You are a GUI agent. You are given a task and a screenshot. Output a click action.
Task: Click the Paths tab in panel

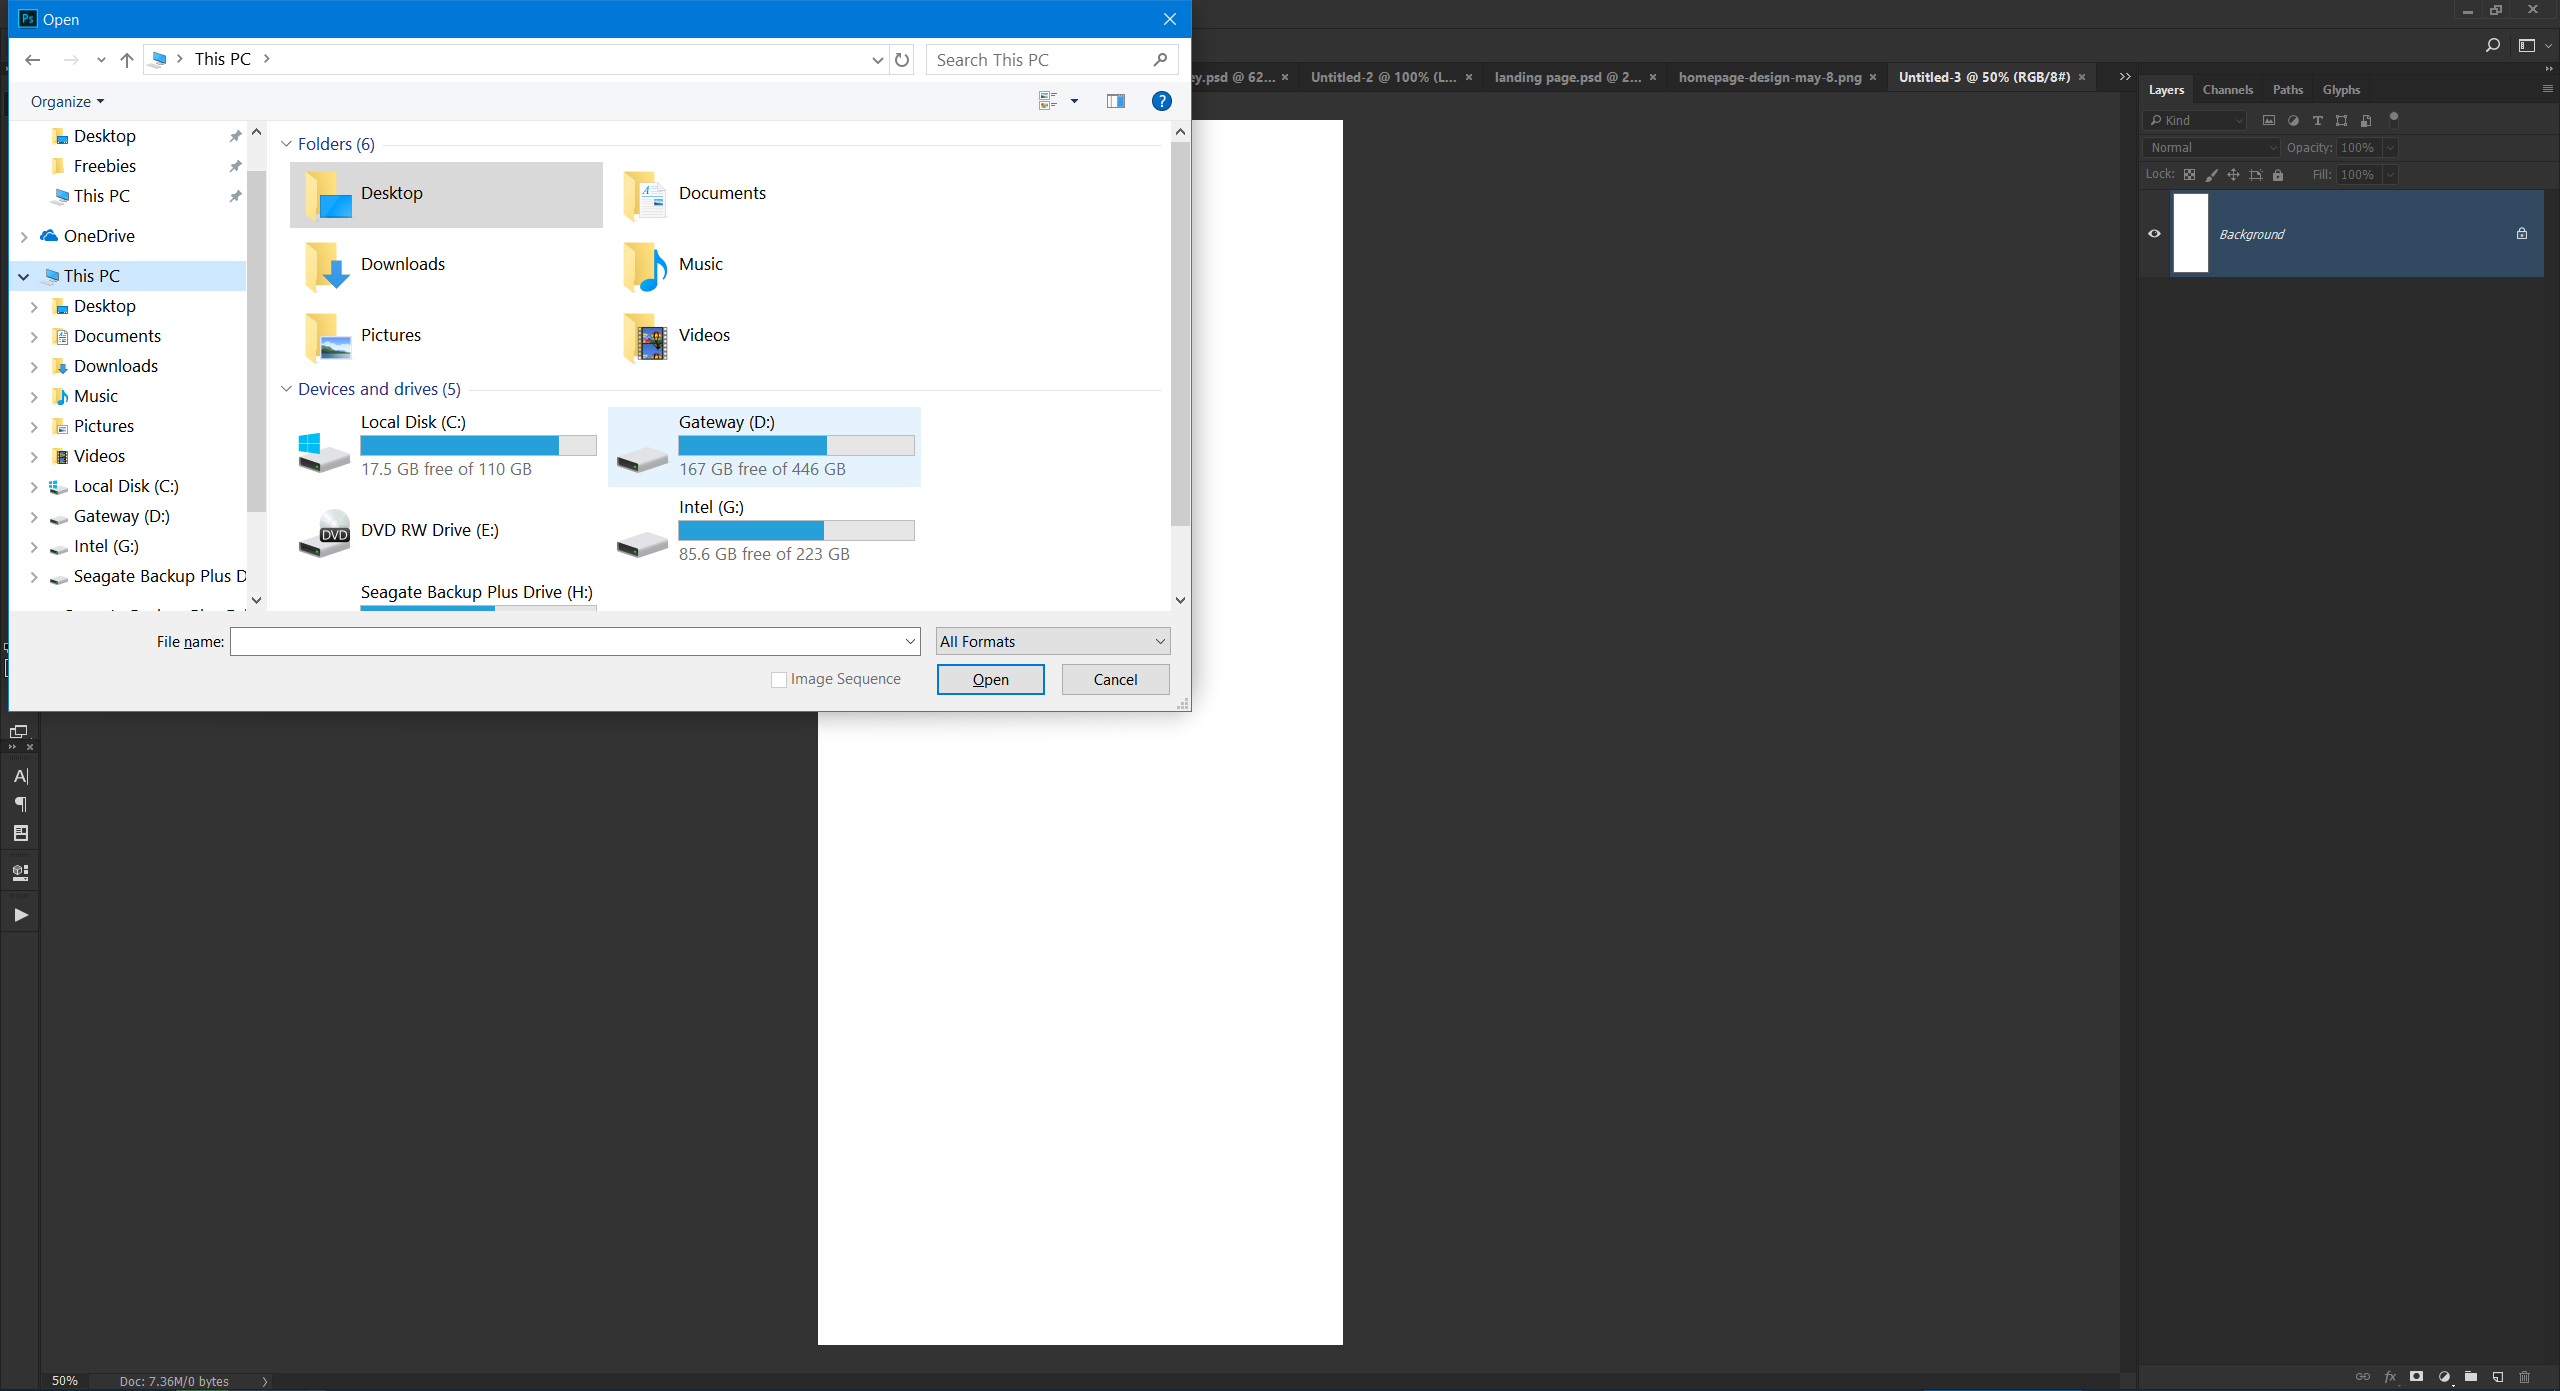[x=2286, y=89]
